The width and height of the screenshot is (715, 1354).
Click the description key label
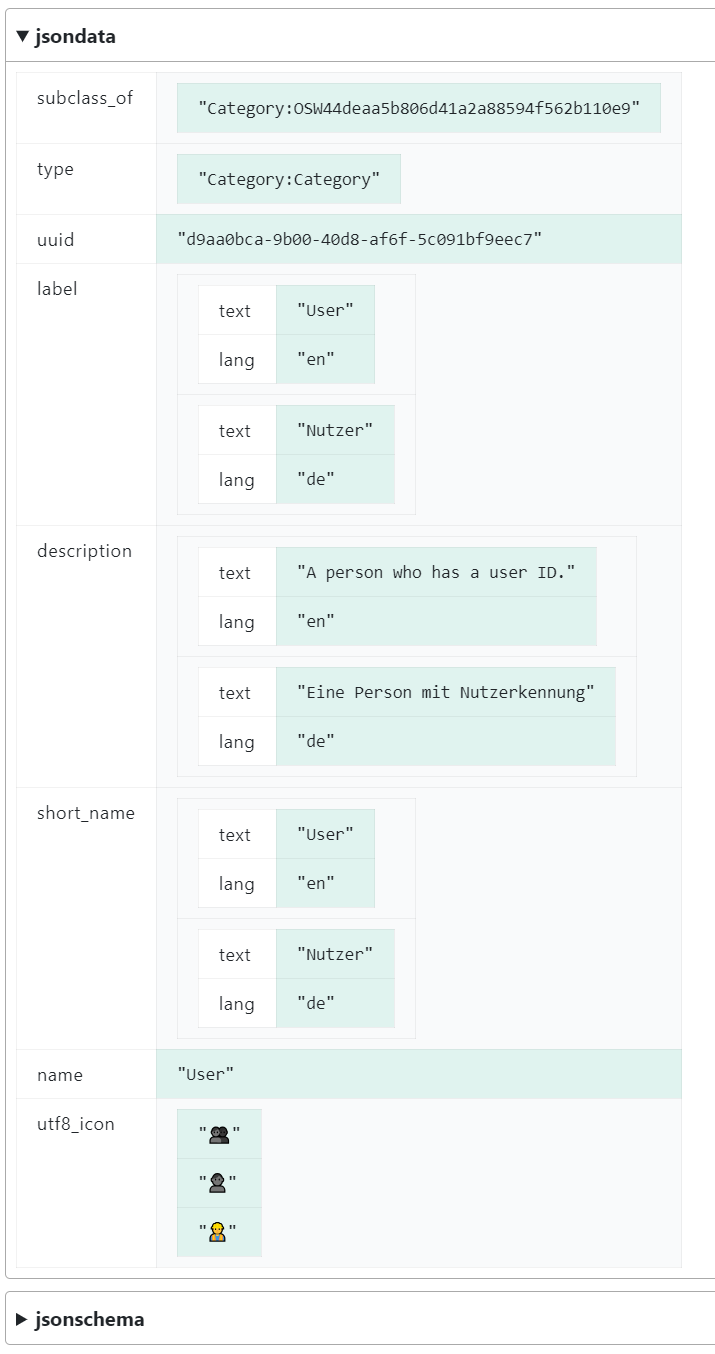click(84, 551)
